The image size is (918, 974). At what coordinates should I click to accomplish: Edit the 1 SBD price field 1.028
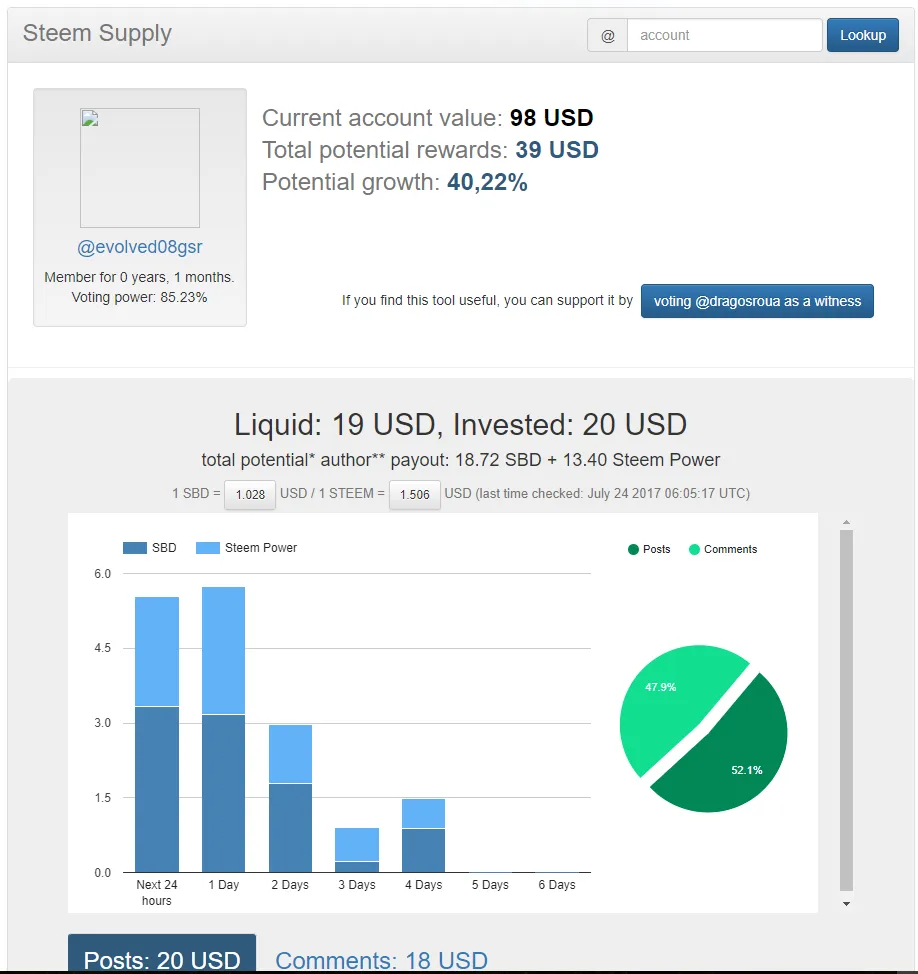250,494
